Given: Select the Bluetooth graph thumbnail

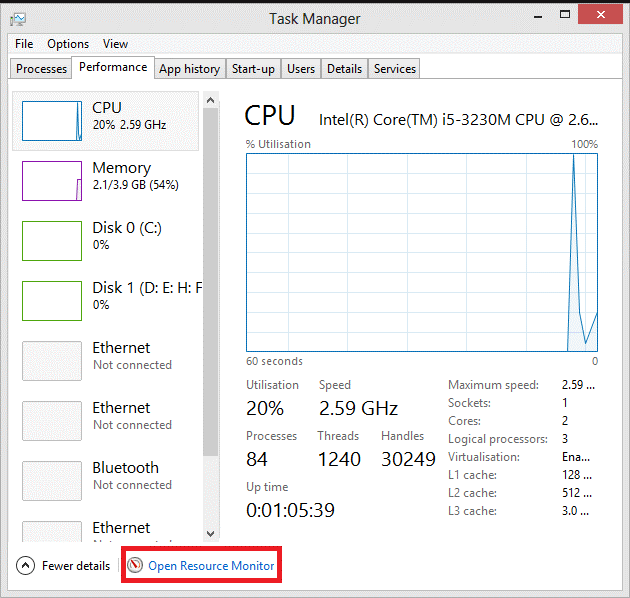Looking at the screenshot, I should pyautogui.click(x=52, y=481).
